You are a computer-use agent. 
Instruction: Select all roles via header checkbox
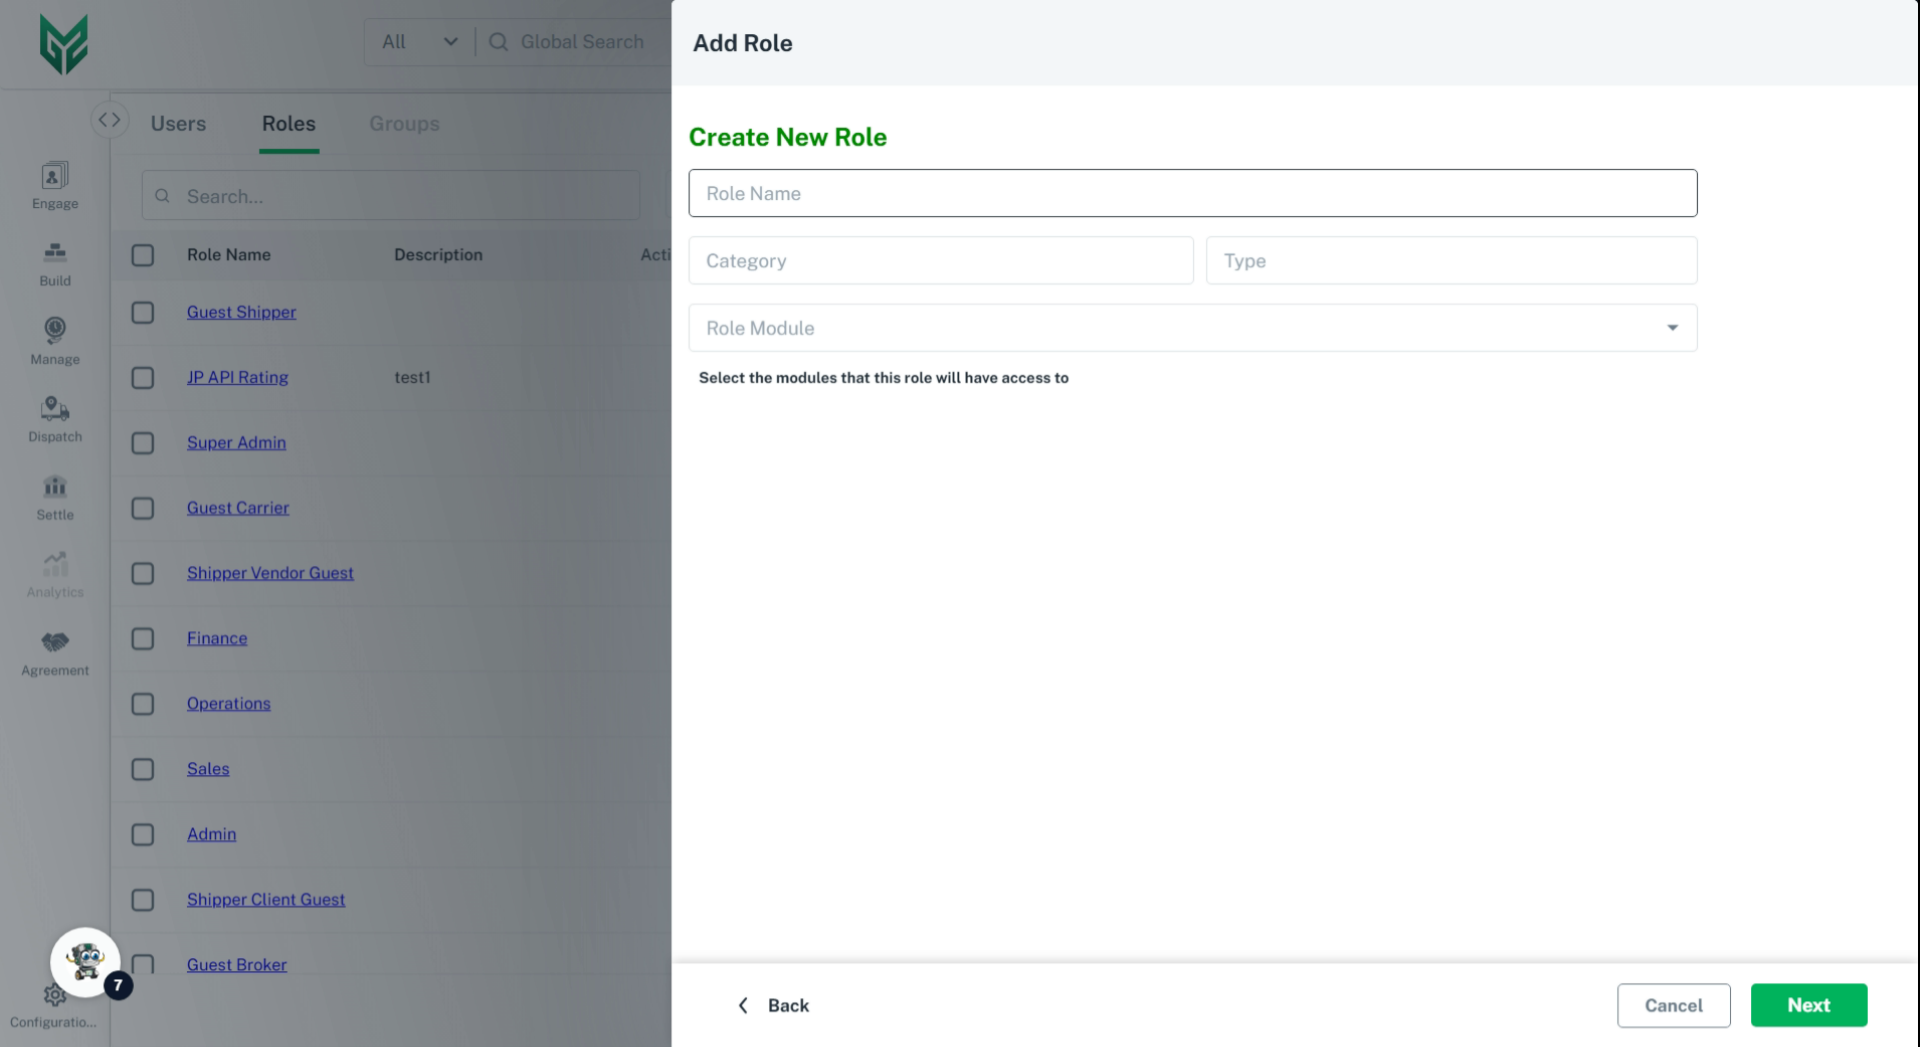coord(143,255)
